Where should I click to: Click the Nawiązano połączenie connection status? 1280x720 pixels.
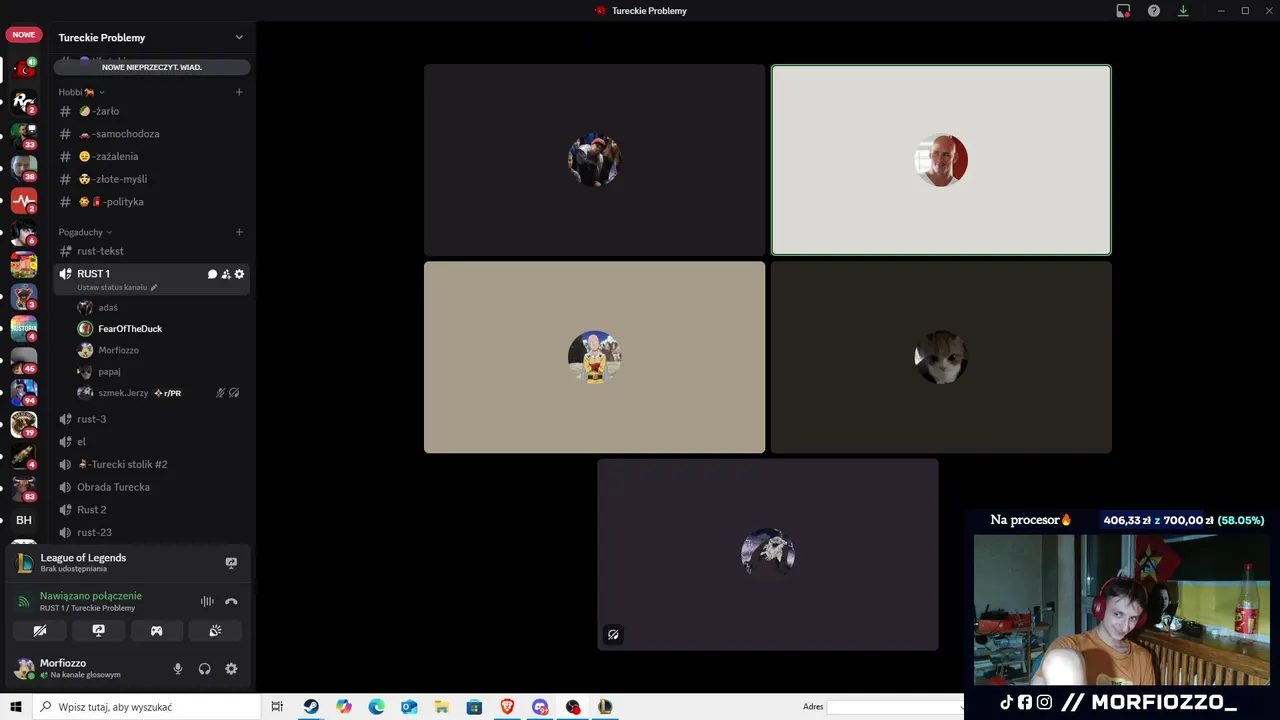point(91,596)
